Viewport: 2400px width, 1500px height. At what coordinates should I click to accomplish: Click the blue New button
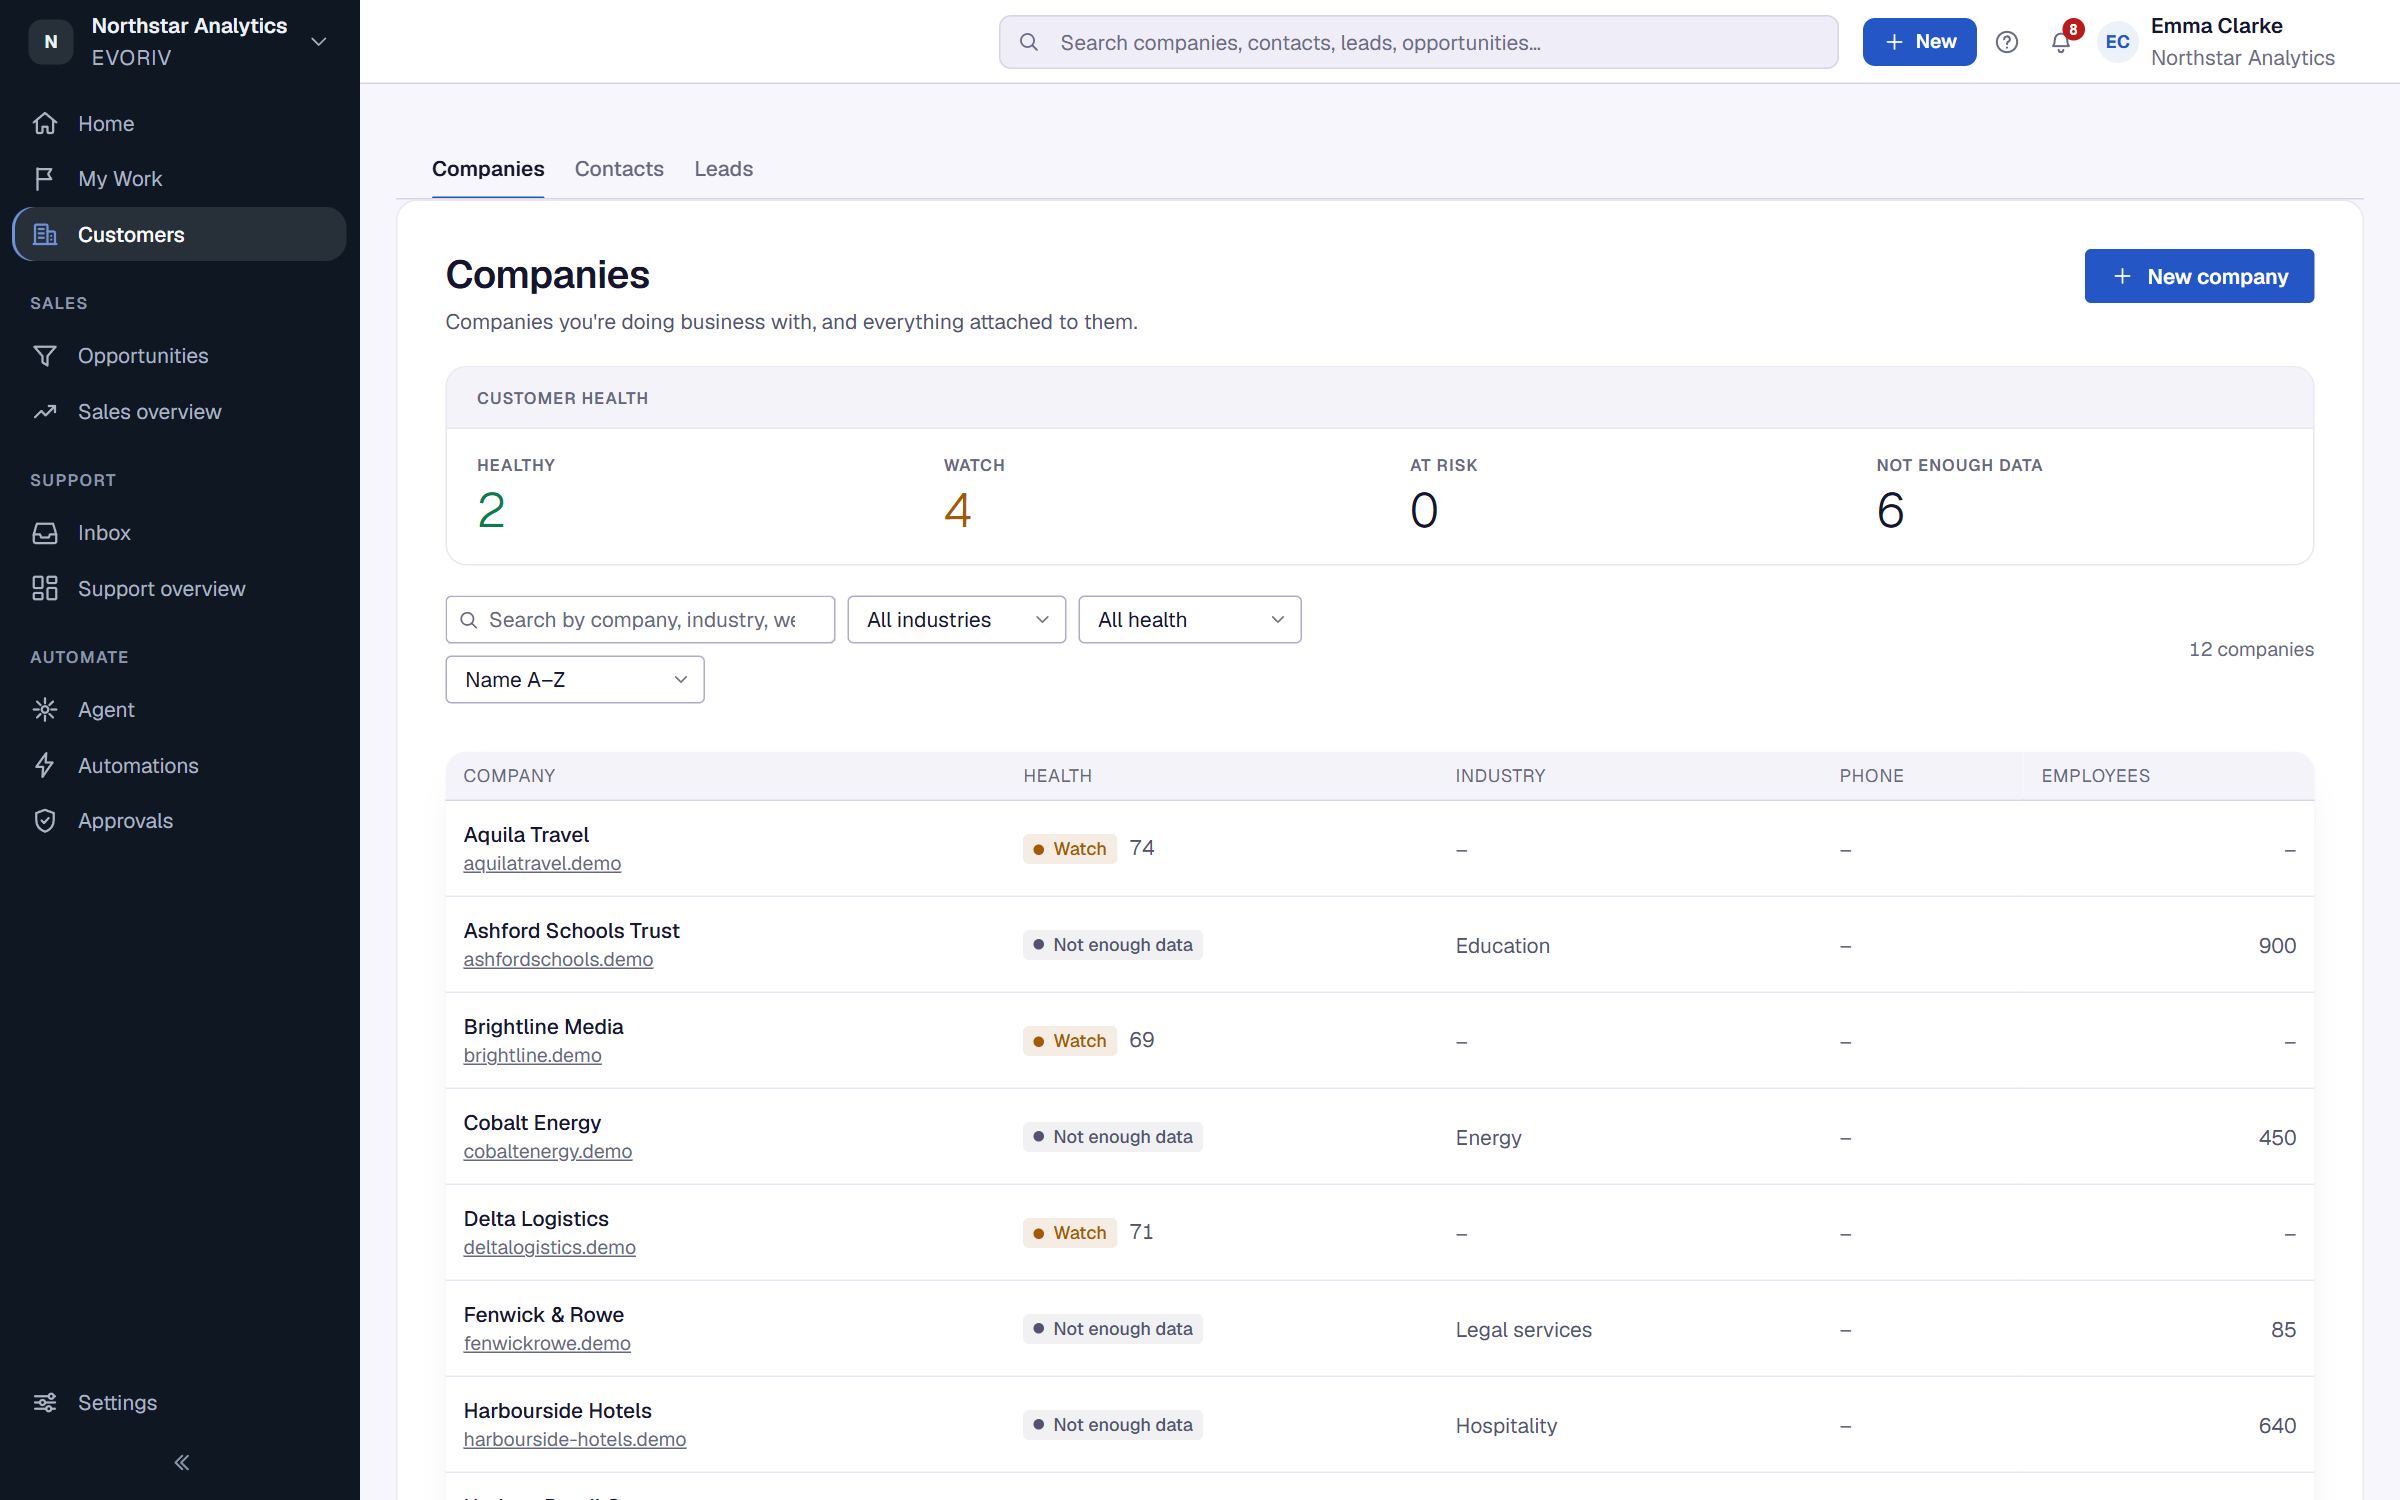pyautogui.click(x=1919, y=42)
